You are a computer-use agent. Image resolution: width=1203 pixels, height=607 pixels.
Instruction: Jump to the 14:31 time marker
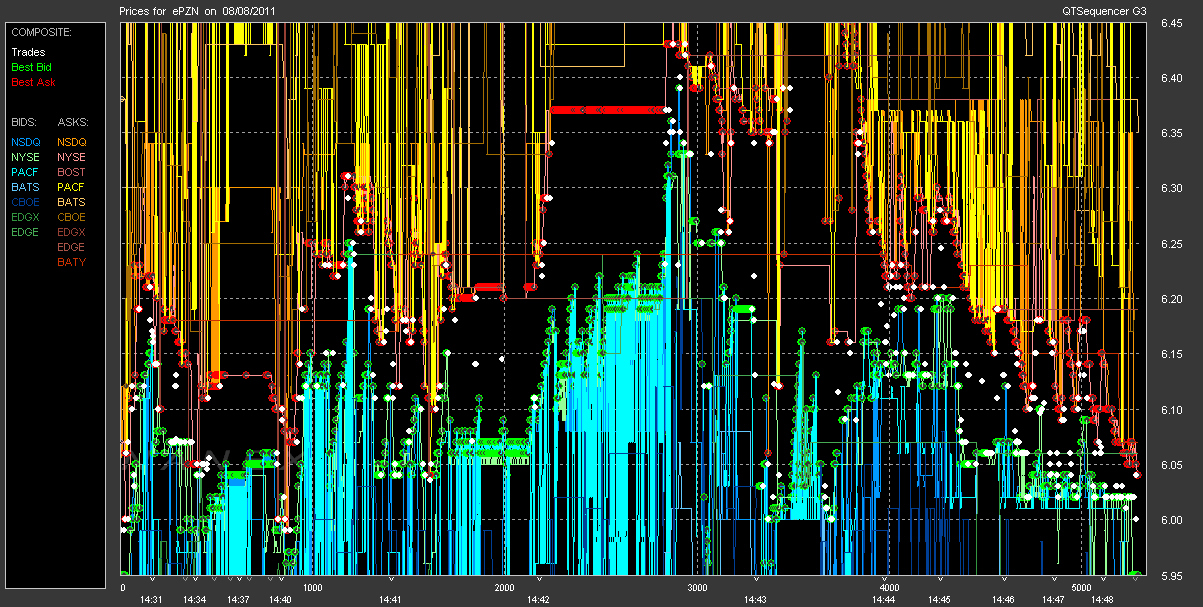151,600
